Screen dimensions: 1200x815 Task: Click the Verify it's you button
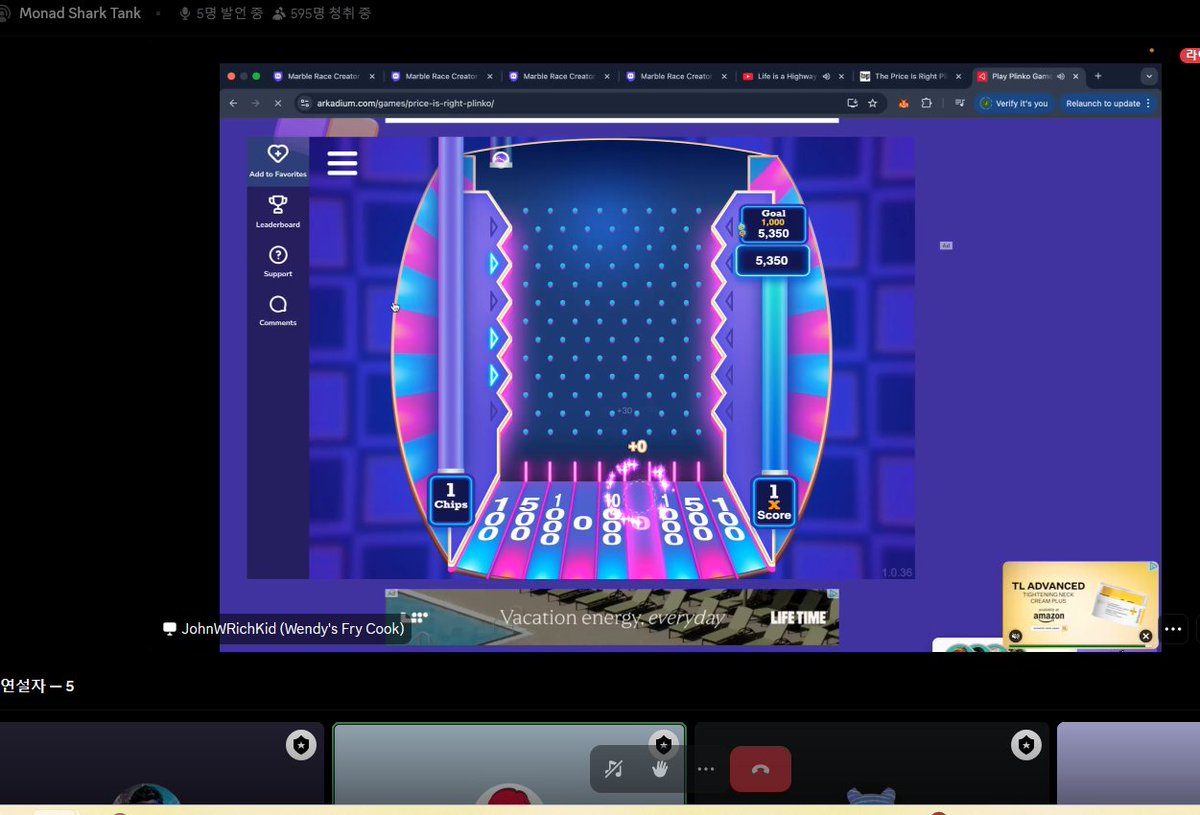click(1014, 103)
